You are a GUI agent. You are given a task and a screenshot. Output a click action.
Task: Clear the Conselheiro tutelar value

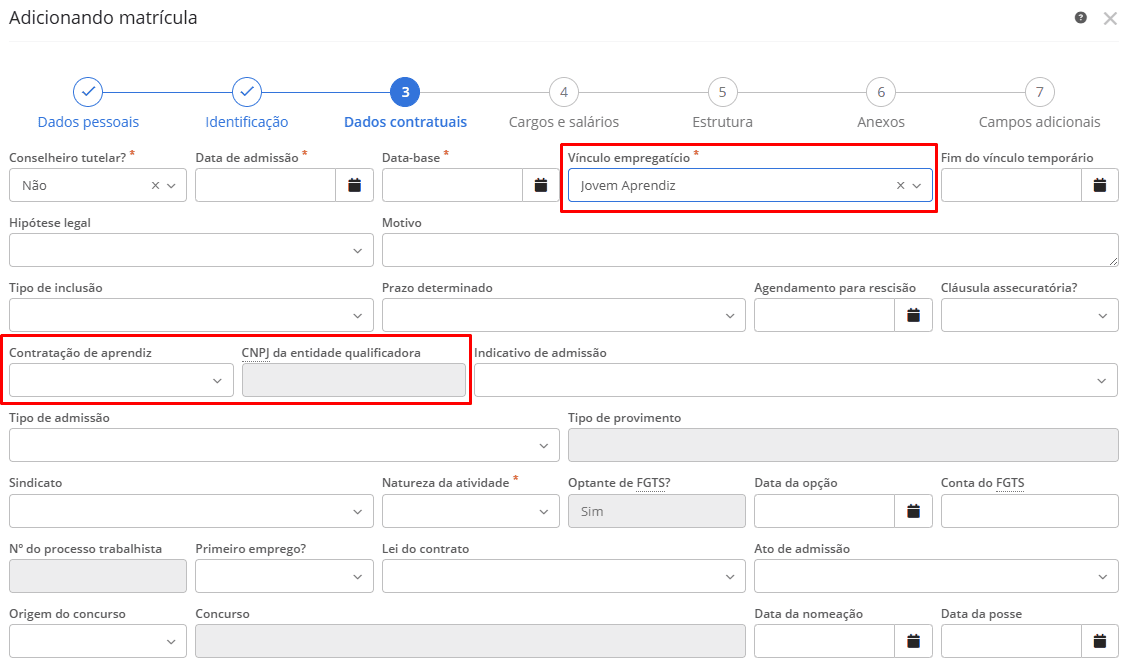tap(155, 185)
